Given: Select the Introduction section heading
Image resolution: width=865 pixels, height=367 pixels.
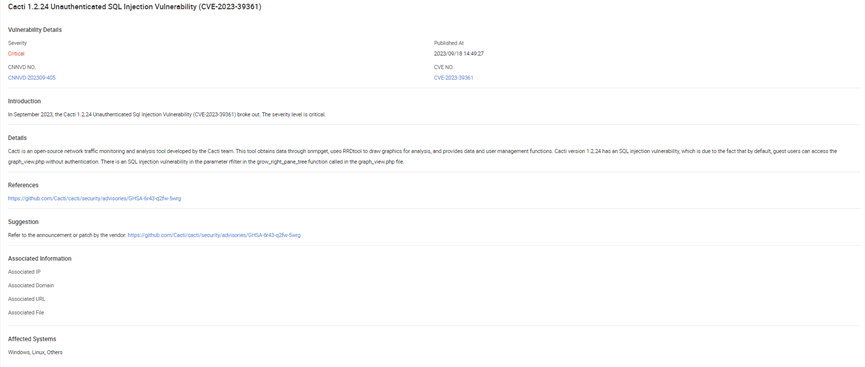Looking at the screenshot, I should (x=24, y=102).
